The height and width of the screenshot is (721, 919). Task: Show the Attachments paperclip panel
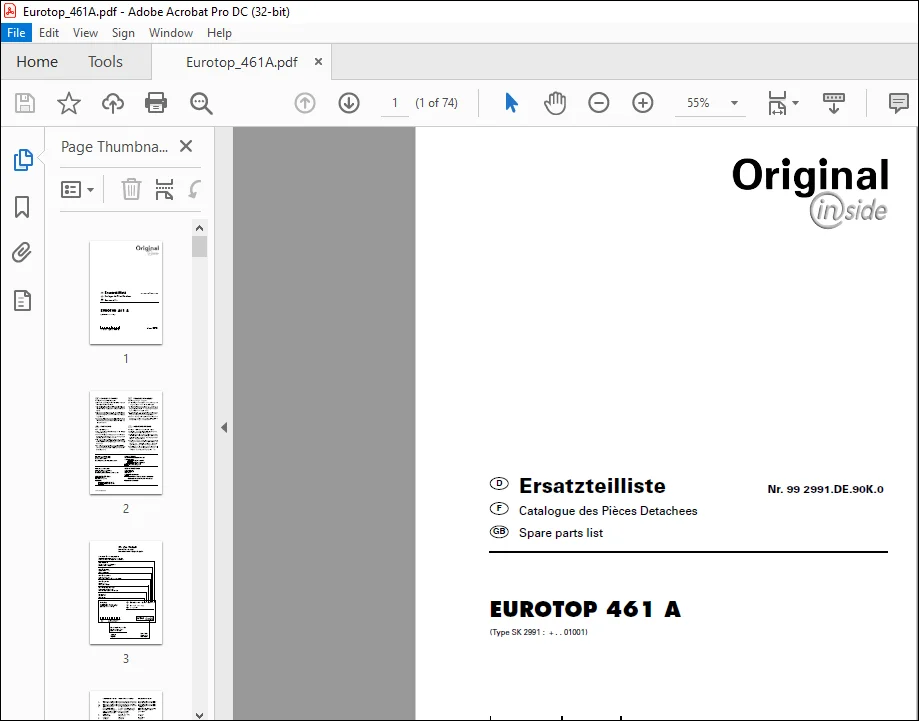[x=22, y=253]
